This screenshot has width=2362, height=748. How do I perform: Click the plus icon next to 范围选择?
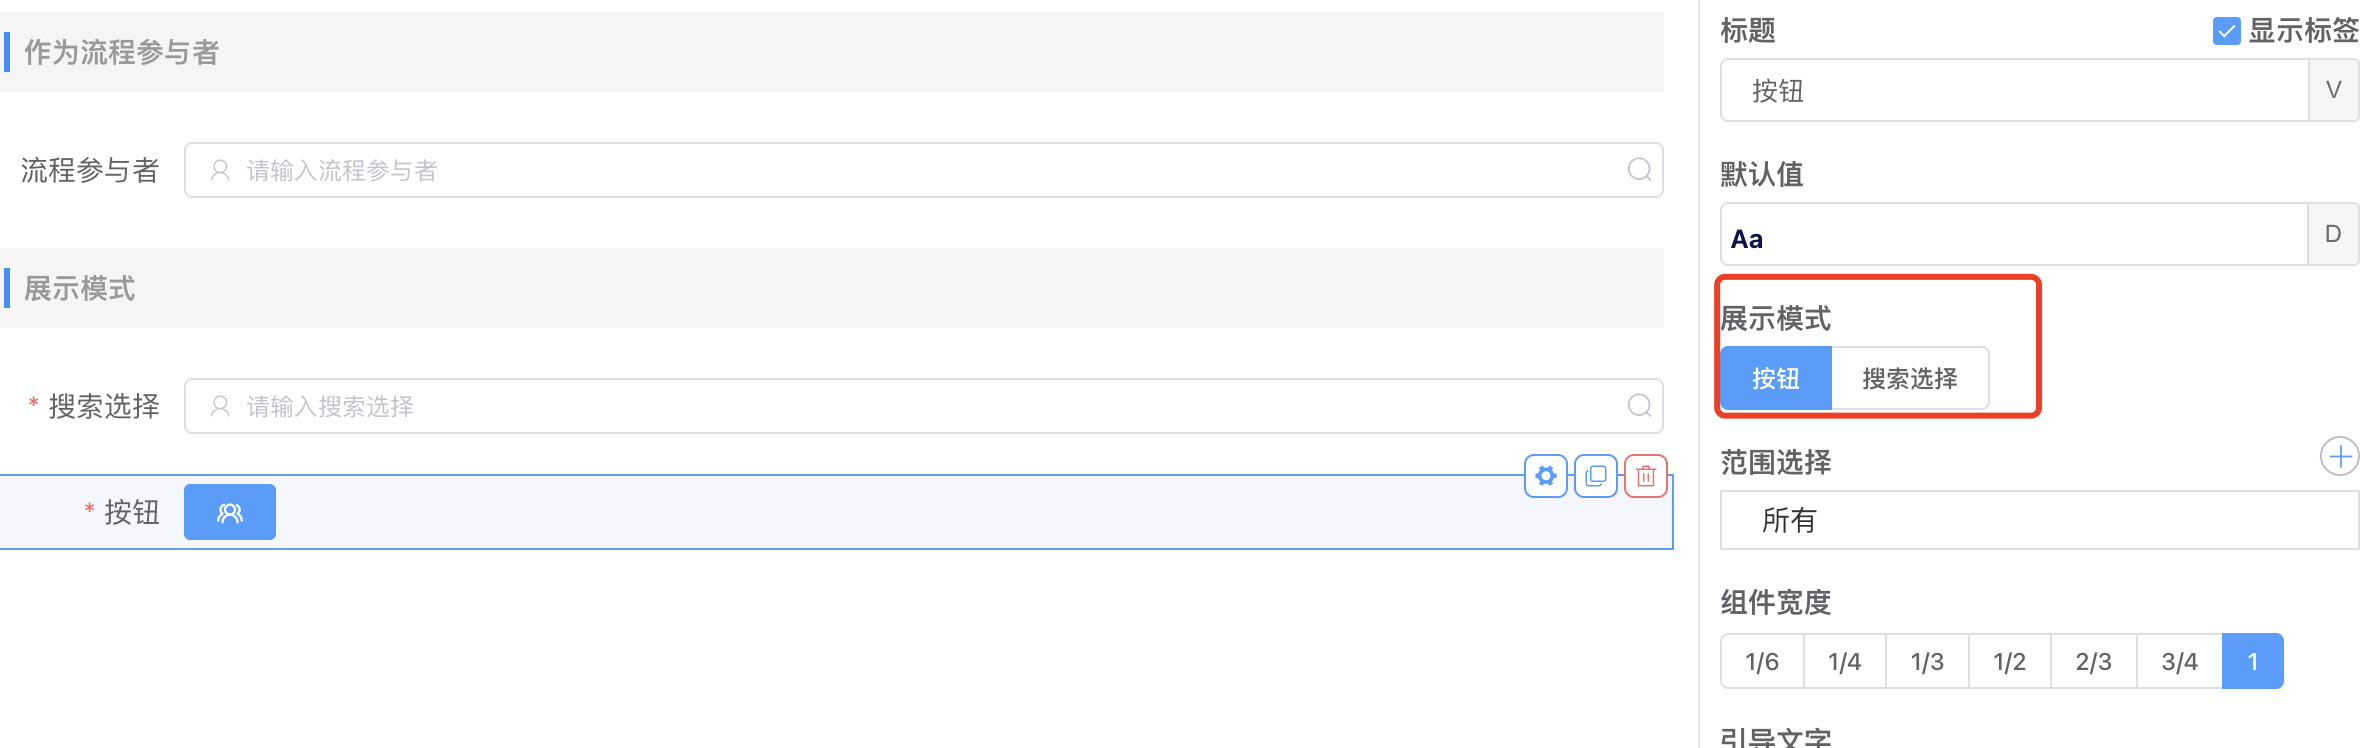point(2339,457)
